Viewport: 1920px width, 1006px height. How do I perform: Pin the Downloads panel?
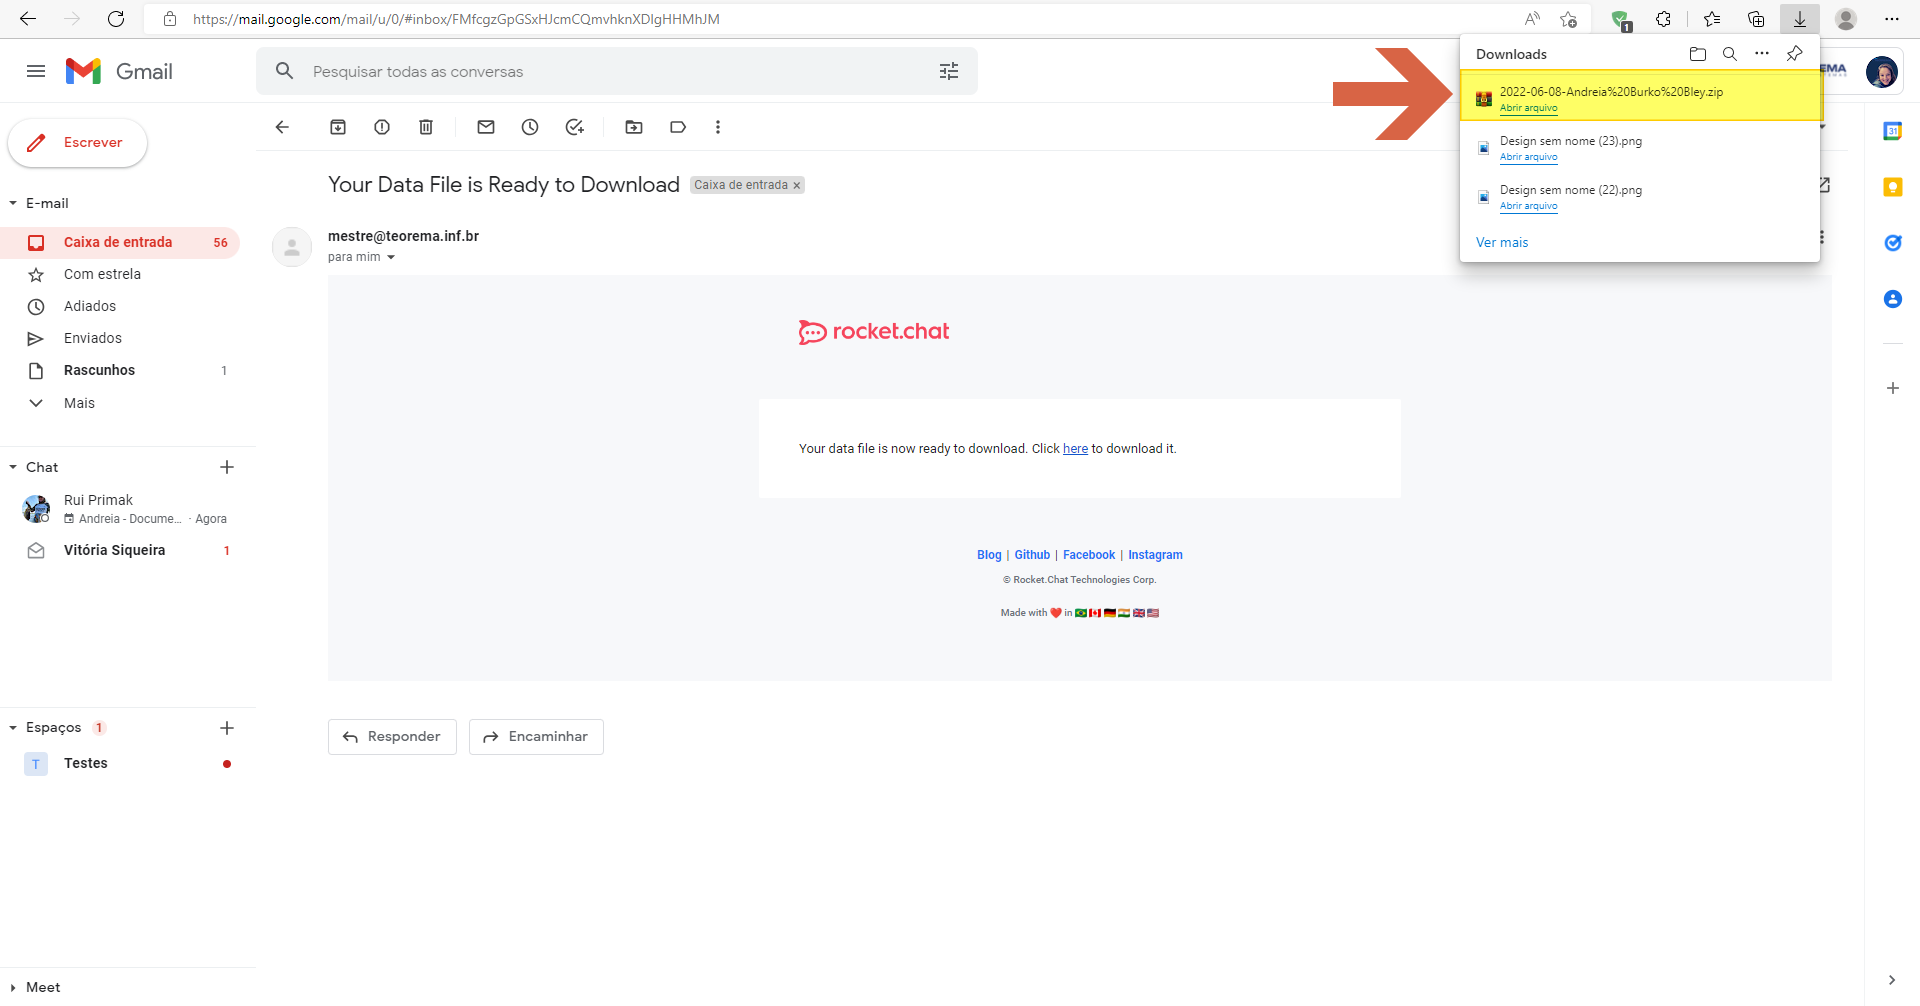coord(1795,54)
